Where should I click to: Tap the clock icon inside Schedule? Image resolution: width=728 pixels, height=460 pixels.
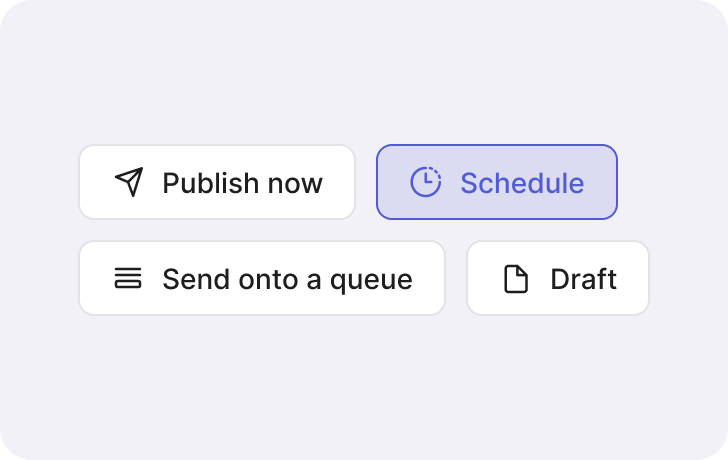pyautogui.click(x=426, y=182)
